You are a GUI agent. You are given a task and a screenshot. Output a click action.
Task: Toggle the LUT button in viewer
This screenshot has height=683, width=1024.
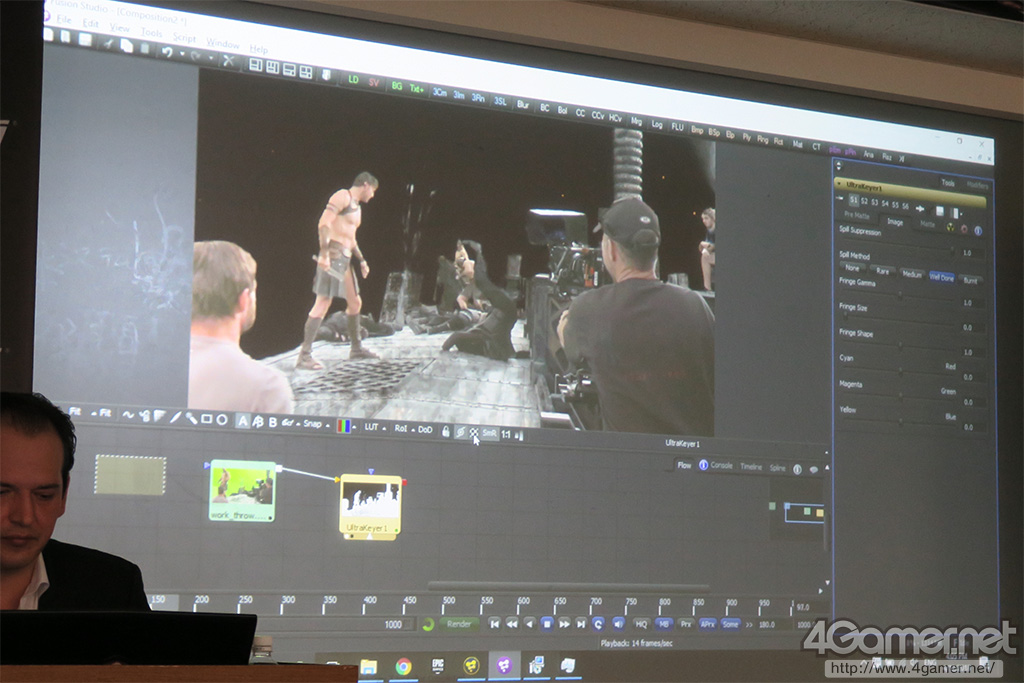point(372,427)
